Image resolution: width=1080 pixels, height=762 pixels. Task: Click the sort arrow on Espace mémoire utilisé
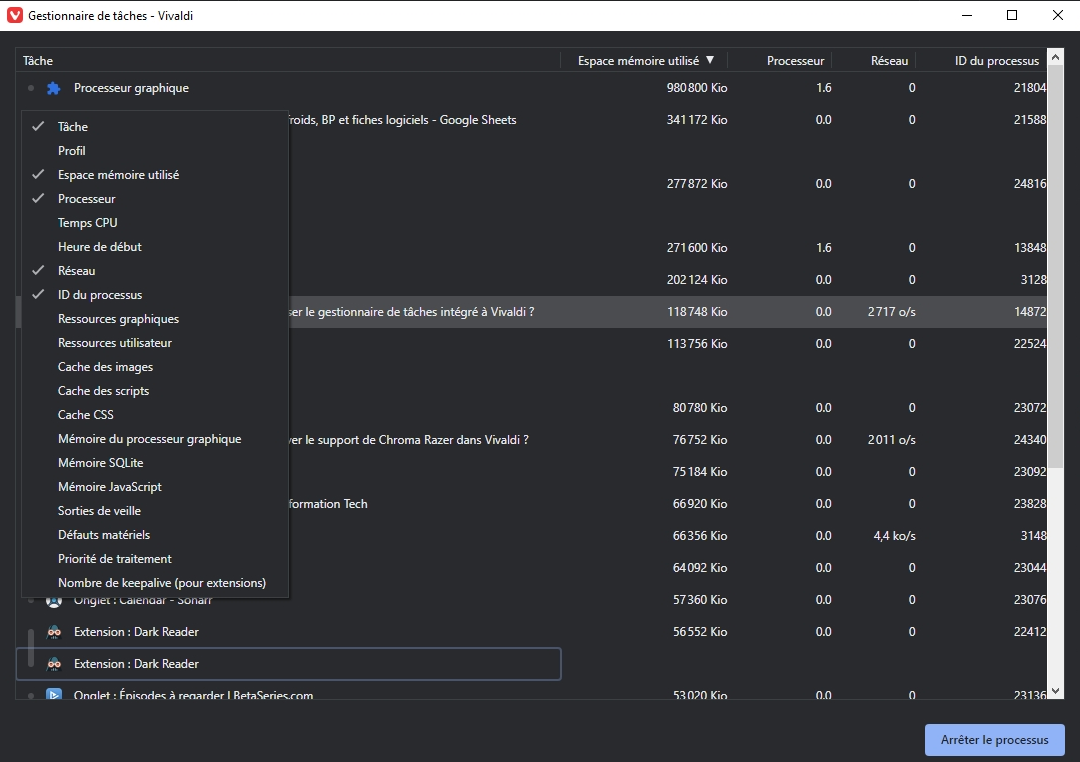pyautogui.click(x=710, y=61)
